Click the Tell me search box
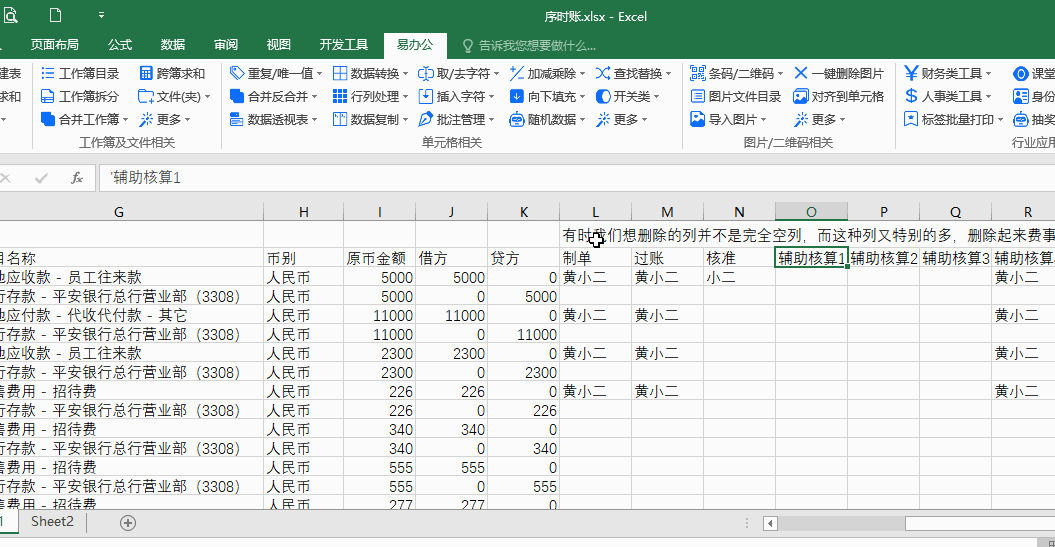Image resolution: width=1055 pixels, height=547 pixels. 530,46
